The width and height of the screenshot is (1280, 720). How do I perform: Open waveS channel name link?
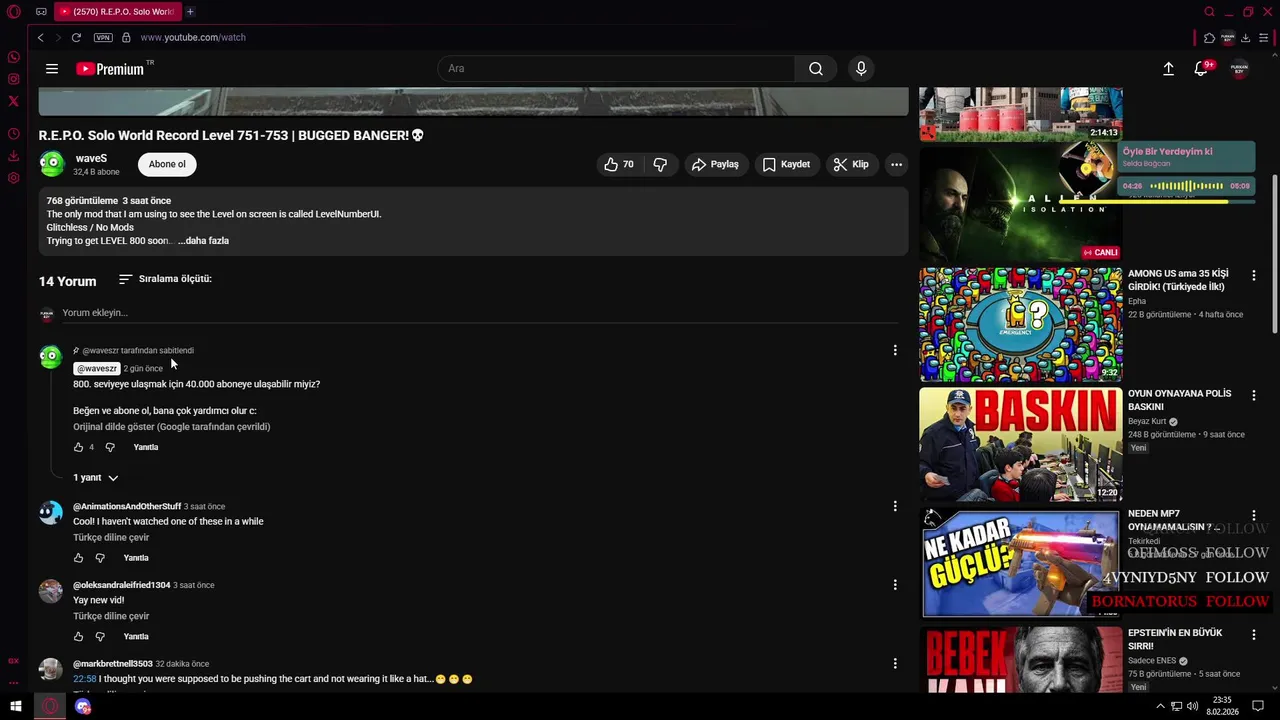click(x=91, y=158)
